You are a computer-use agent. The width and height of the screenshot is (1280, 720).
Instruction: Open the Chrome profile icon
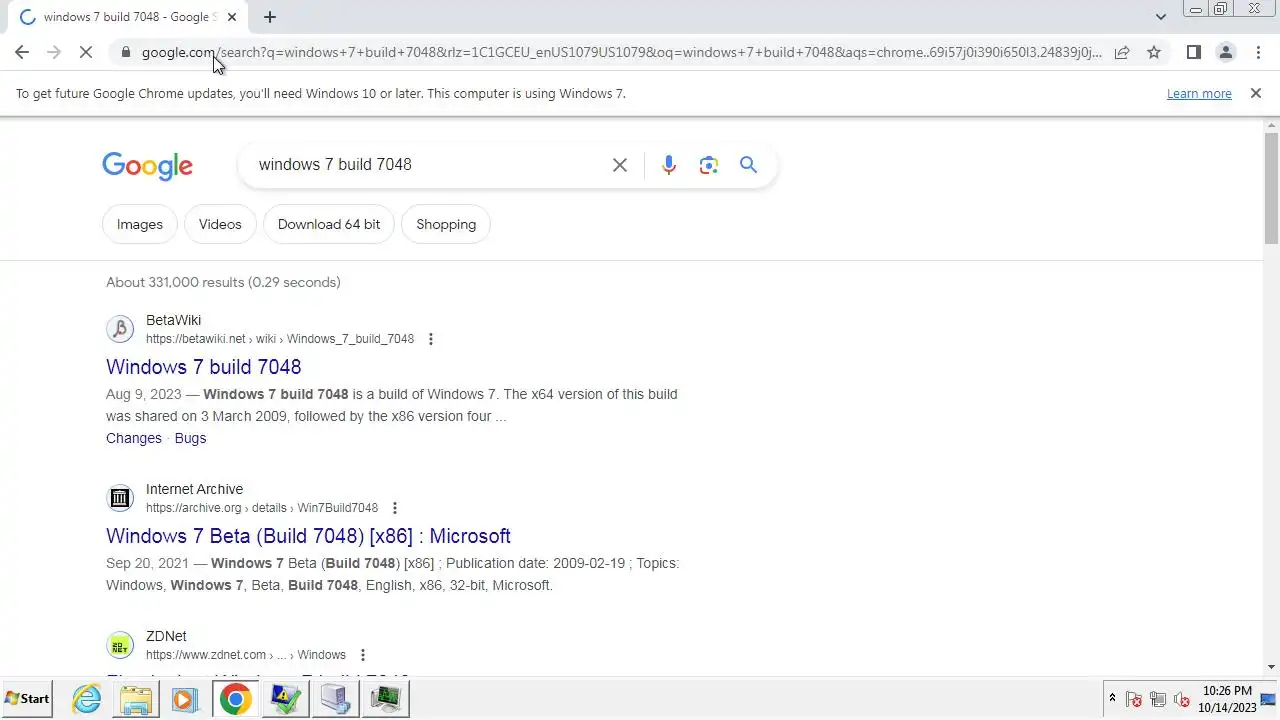click(x=1225, y=52)
